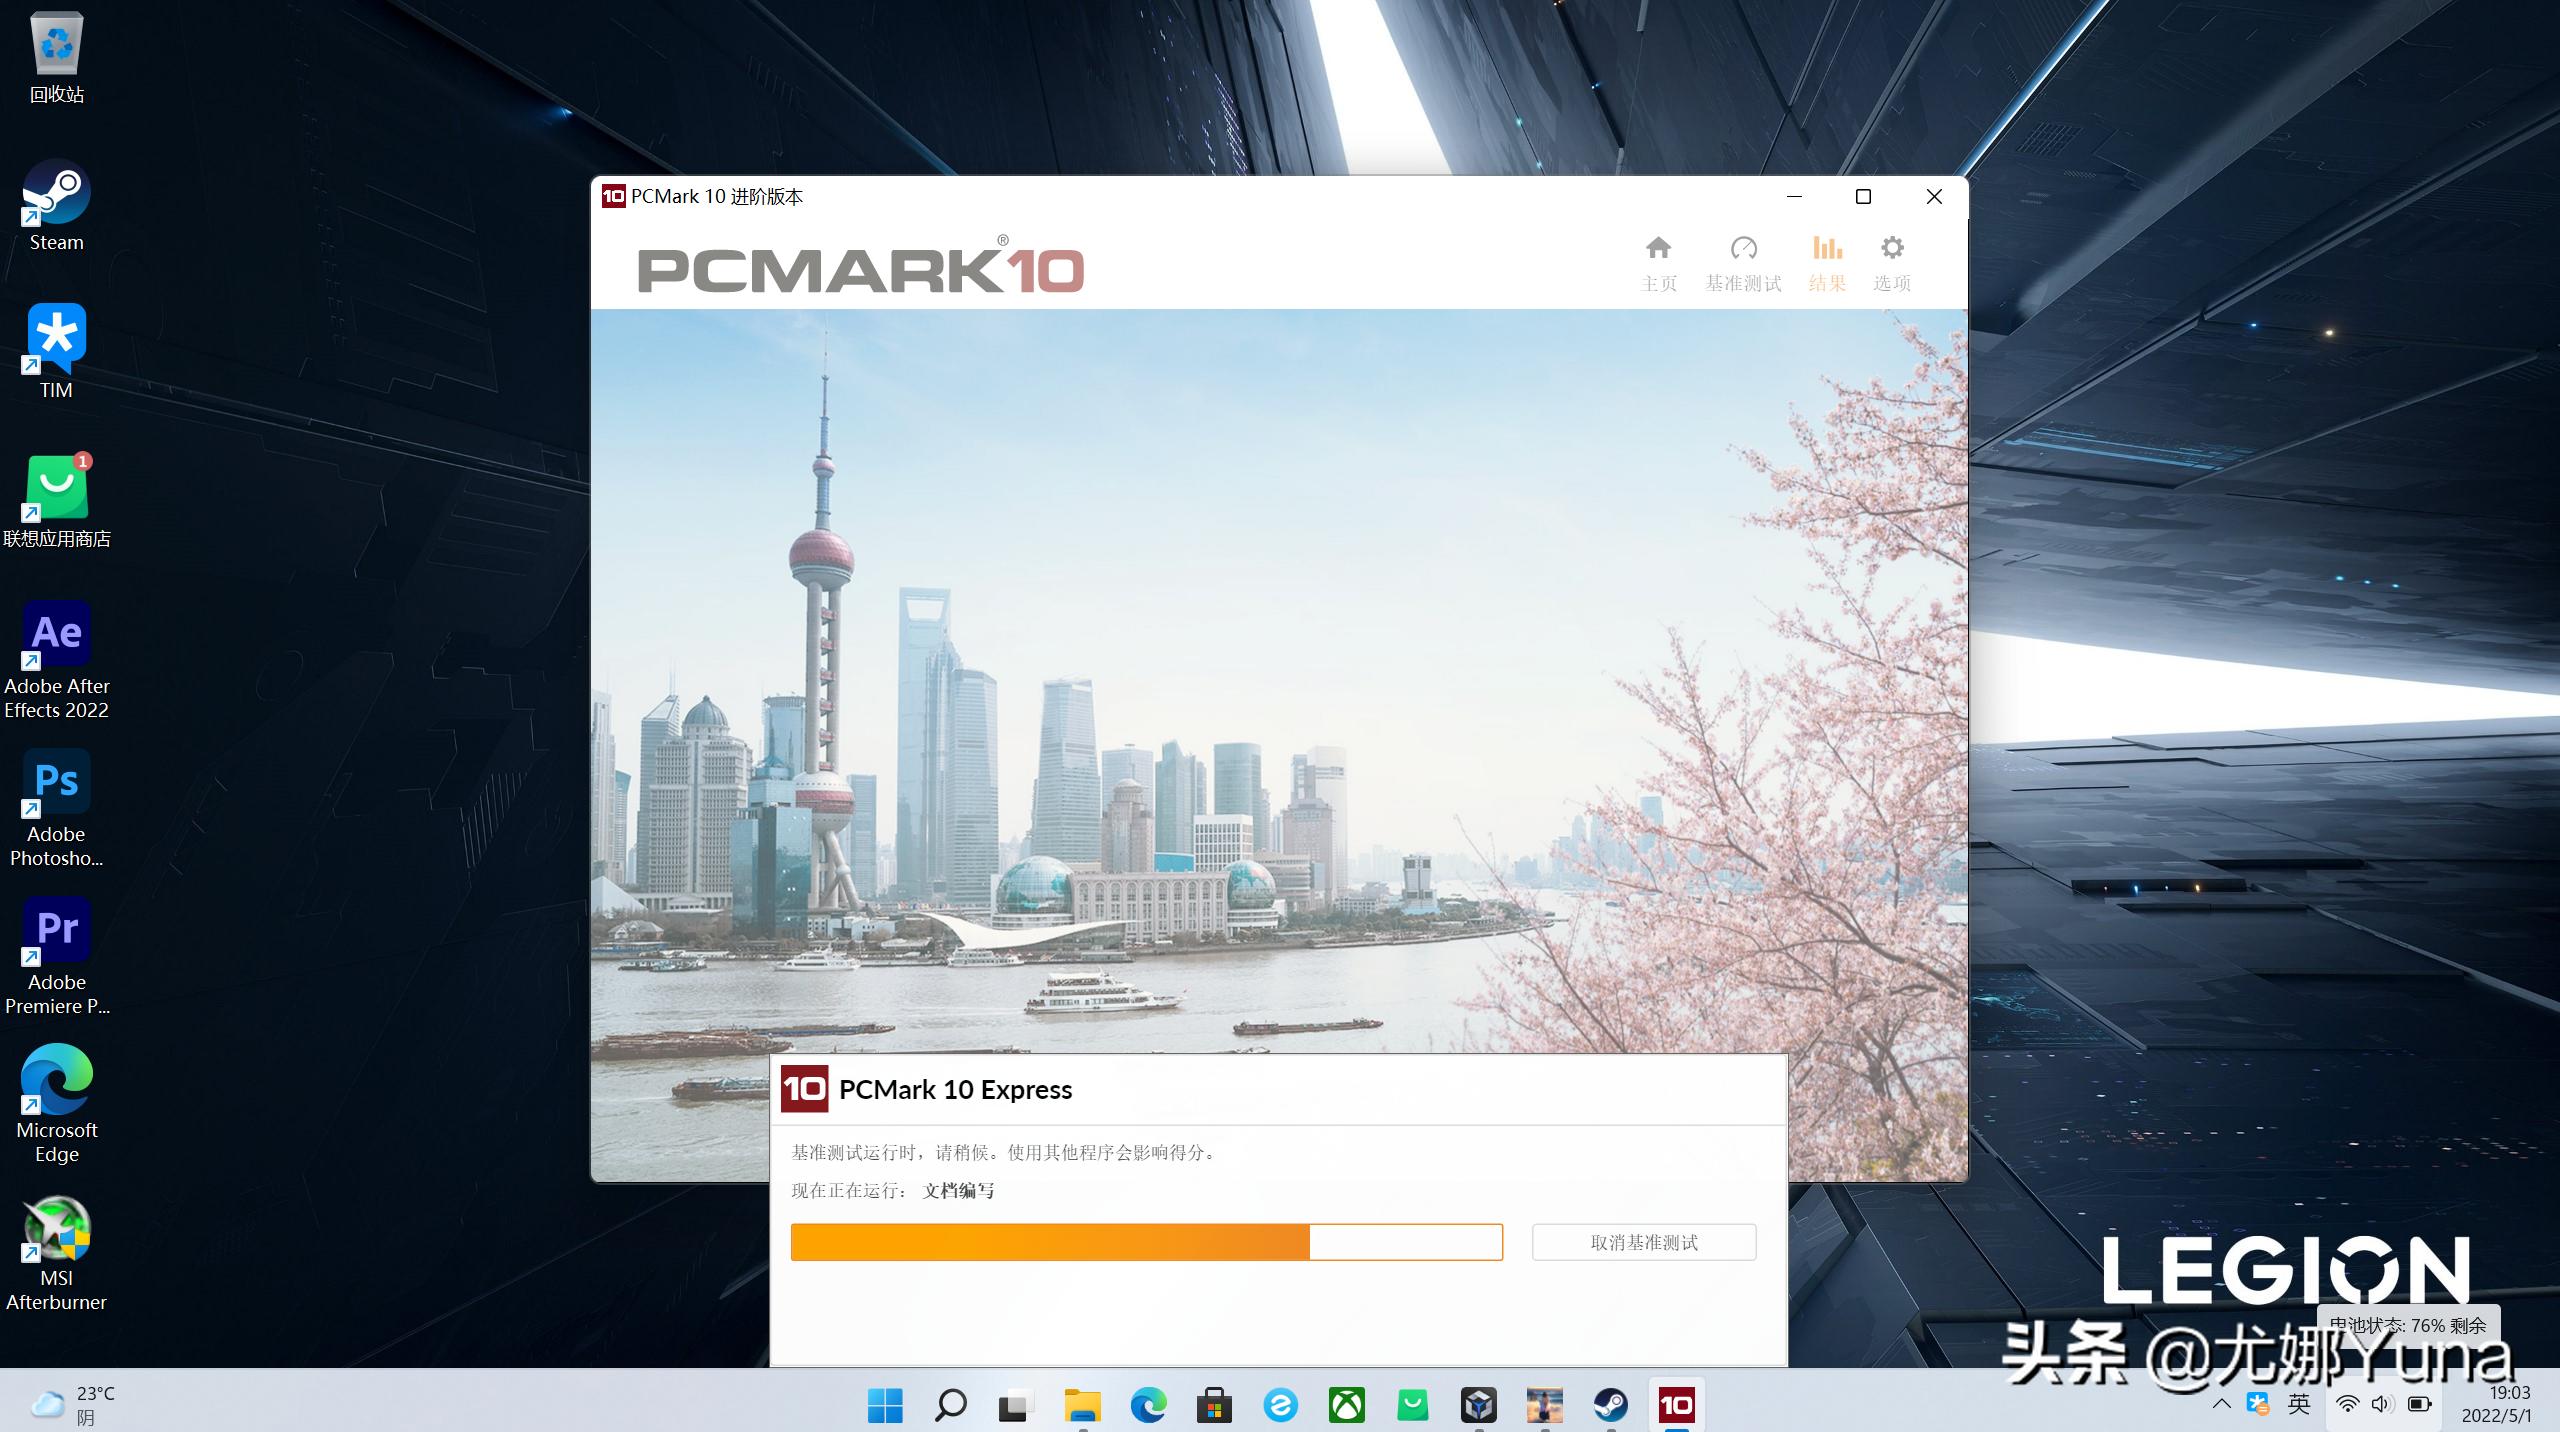This screenshot has height=1432, width=2560.
Task: Launch Adobe Photoshop desktop shortcut
Action: click(56, 805)
